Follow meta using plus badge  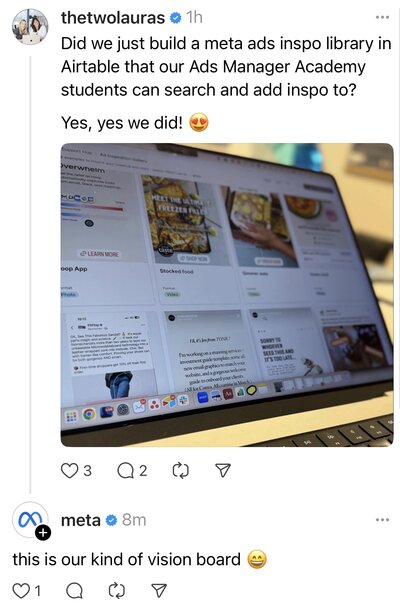(43, 532)
